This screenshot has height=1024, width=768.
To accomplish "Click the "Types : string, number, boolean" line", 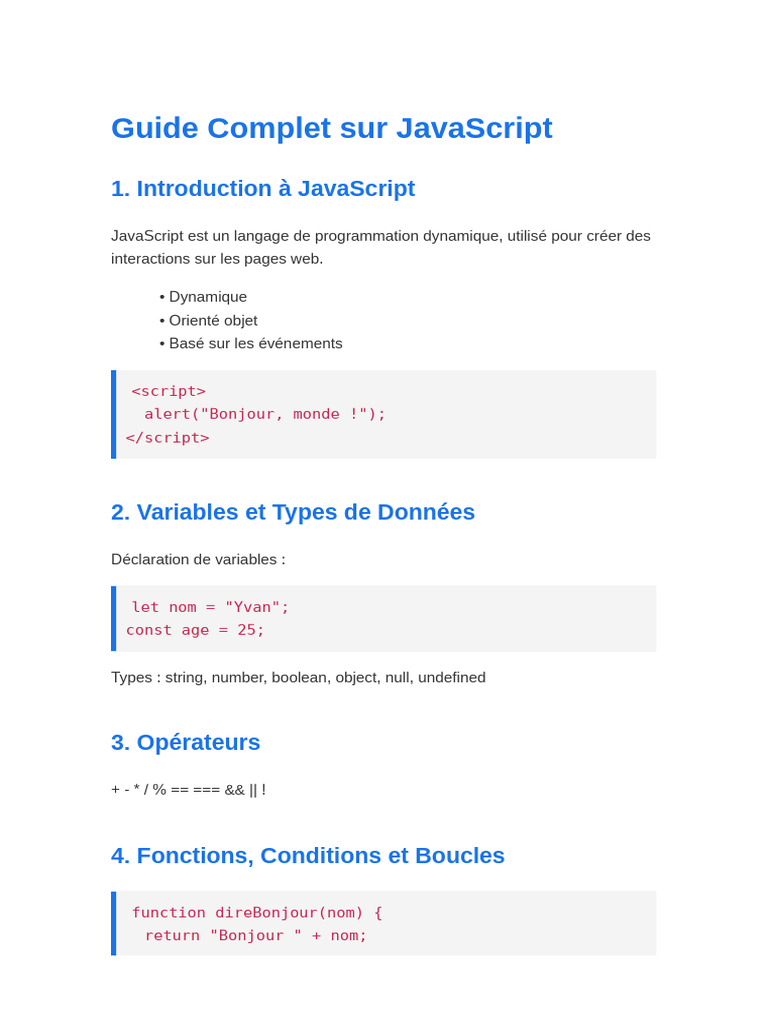I will [298, 677].
